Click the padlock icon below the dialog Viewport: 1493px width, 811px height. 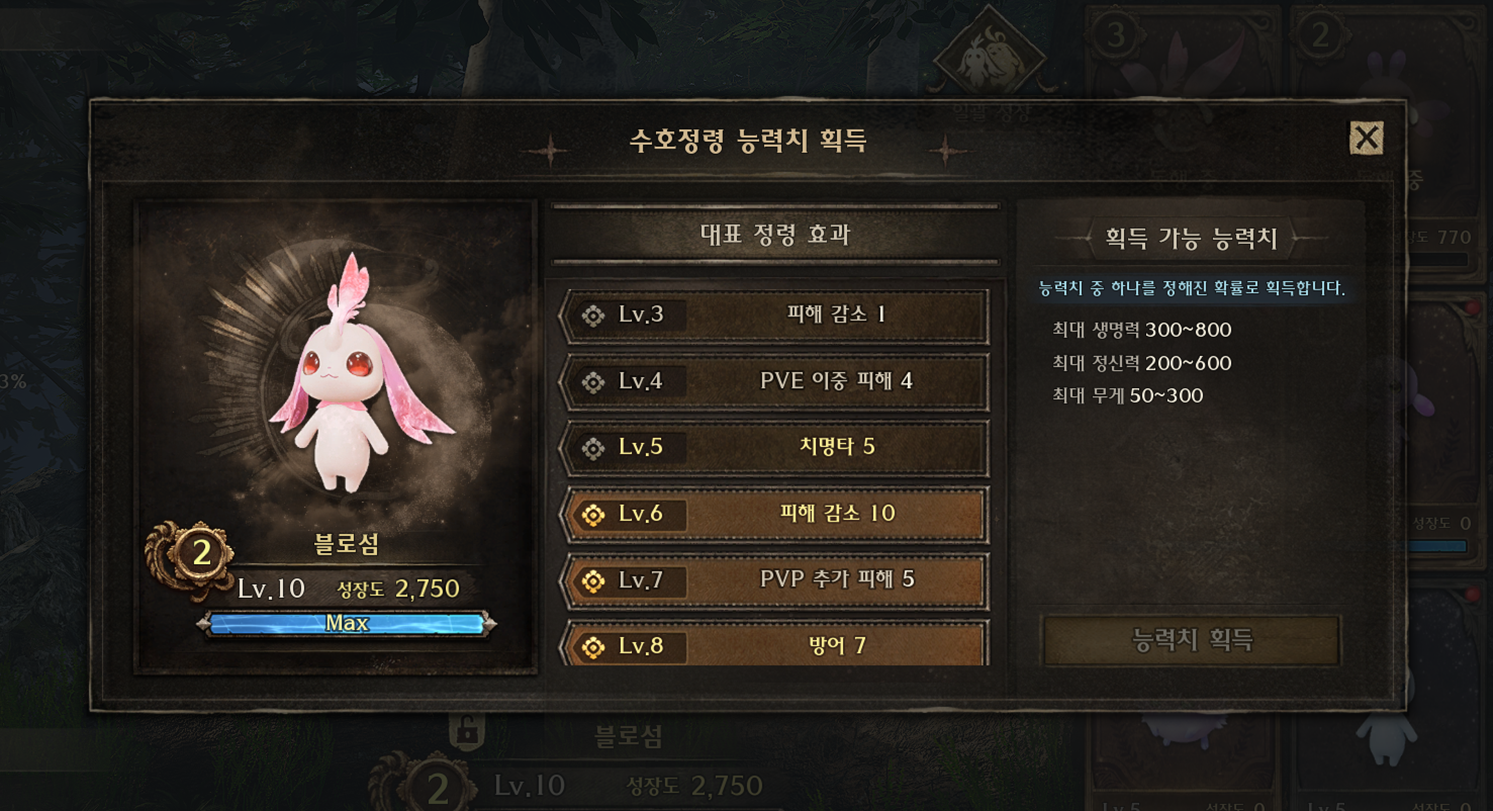click(465, 732)
